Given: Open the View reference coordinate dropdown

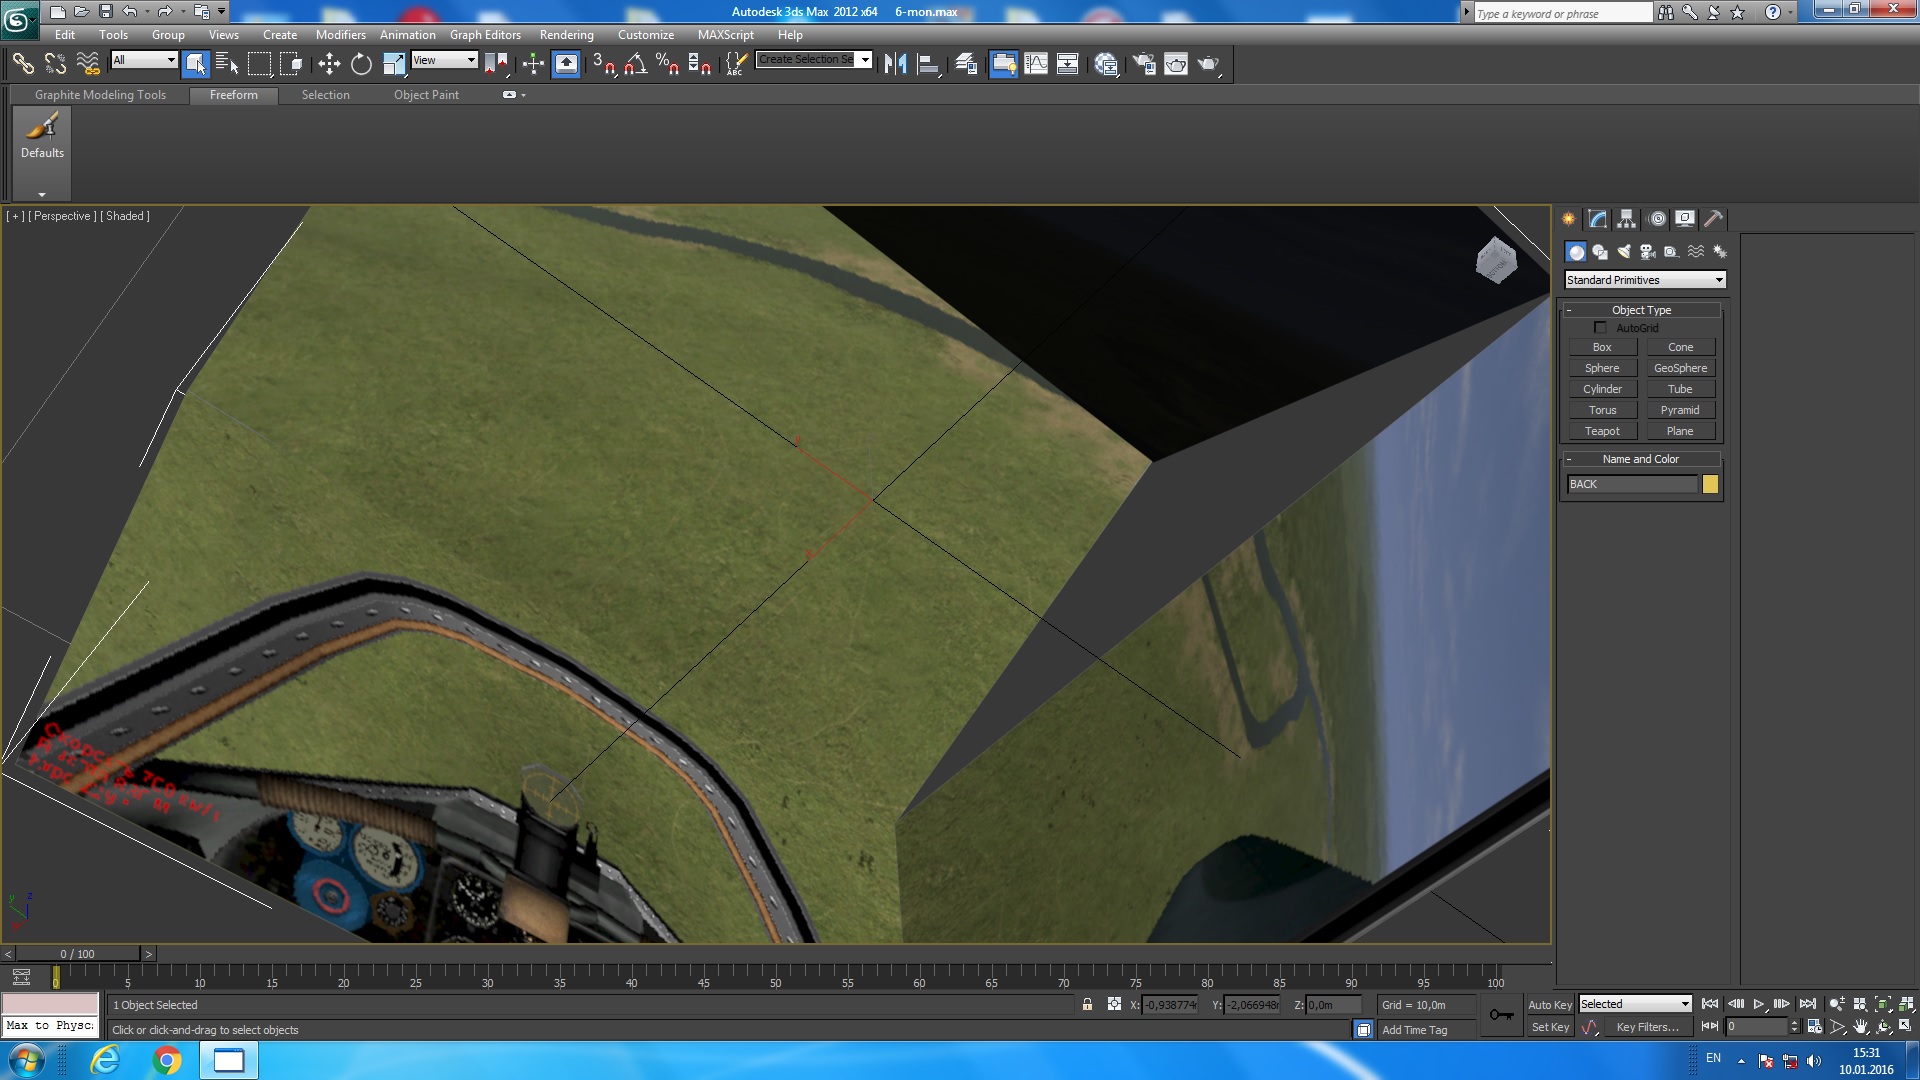Looking at the screenshot, I should (444, 60).
